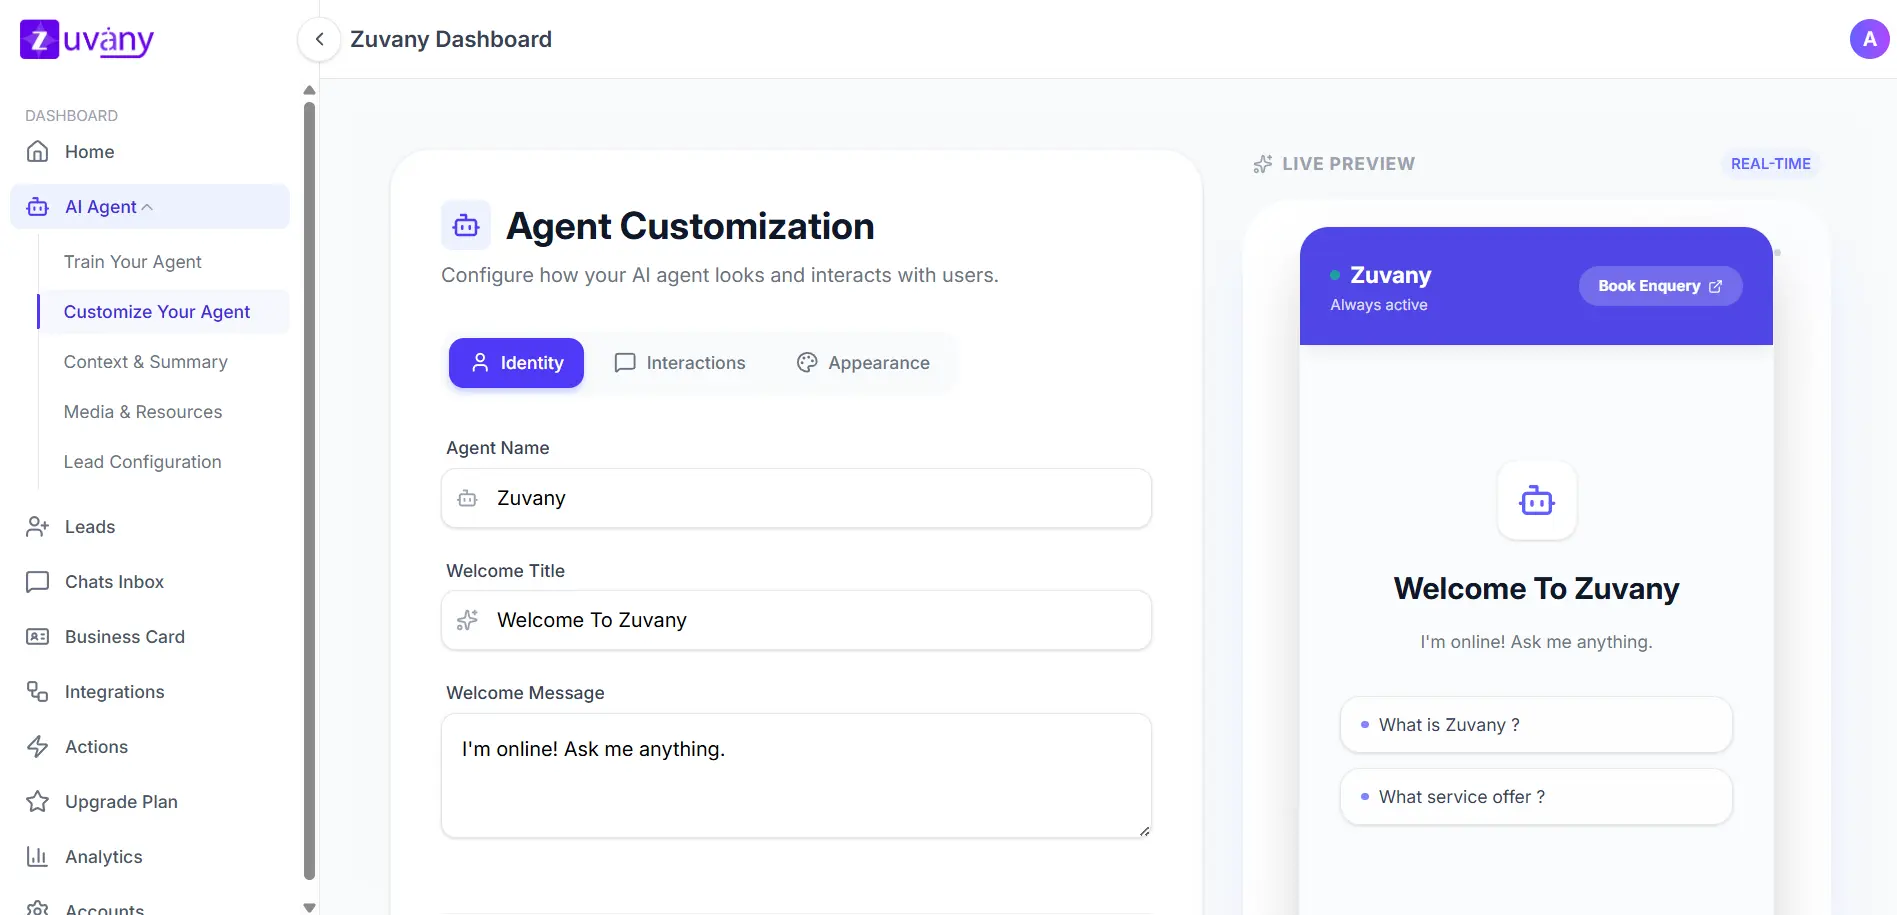Image resolution: width=1897 pixels, height=915 pixels.
Task: Open user avatar A menu
Action: click(x=1869, y=39)
